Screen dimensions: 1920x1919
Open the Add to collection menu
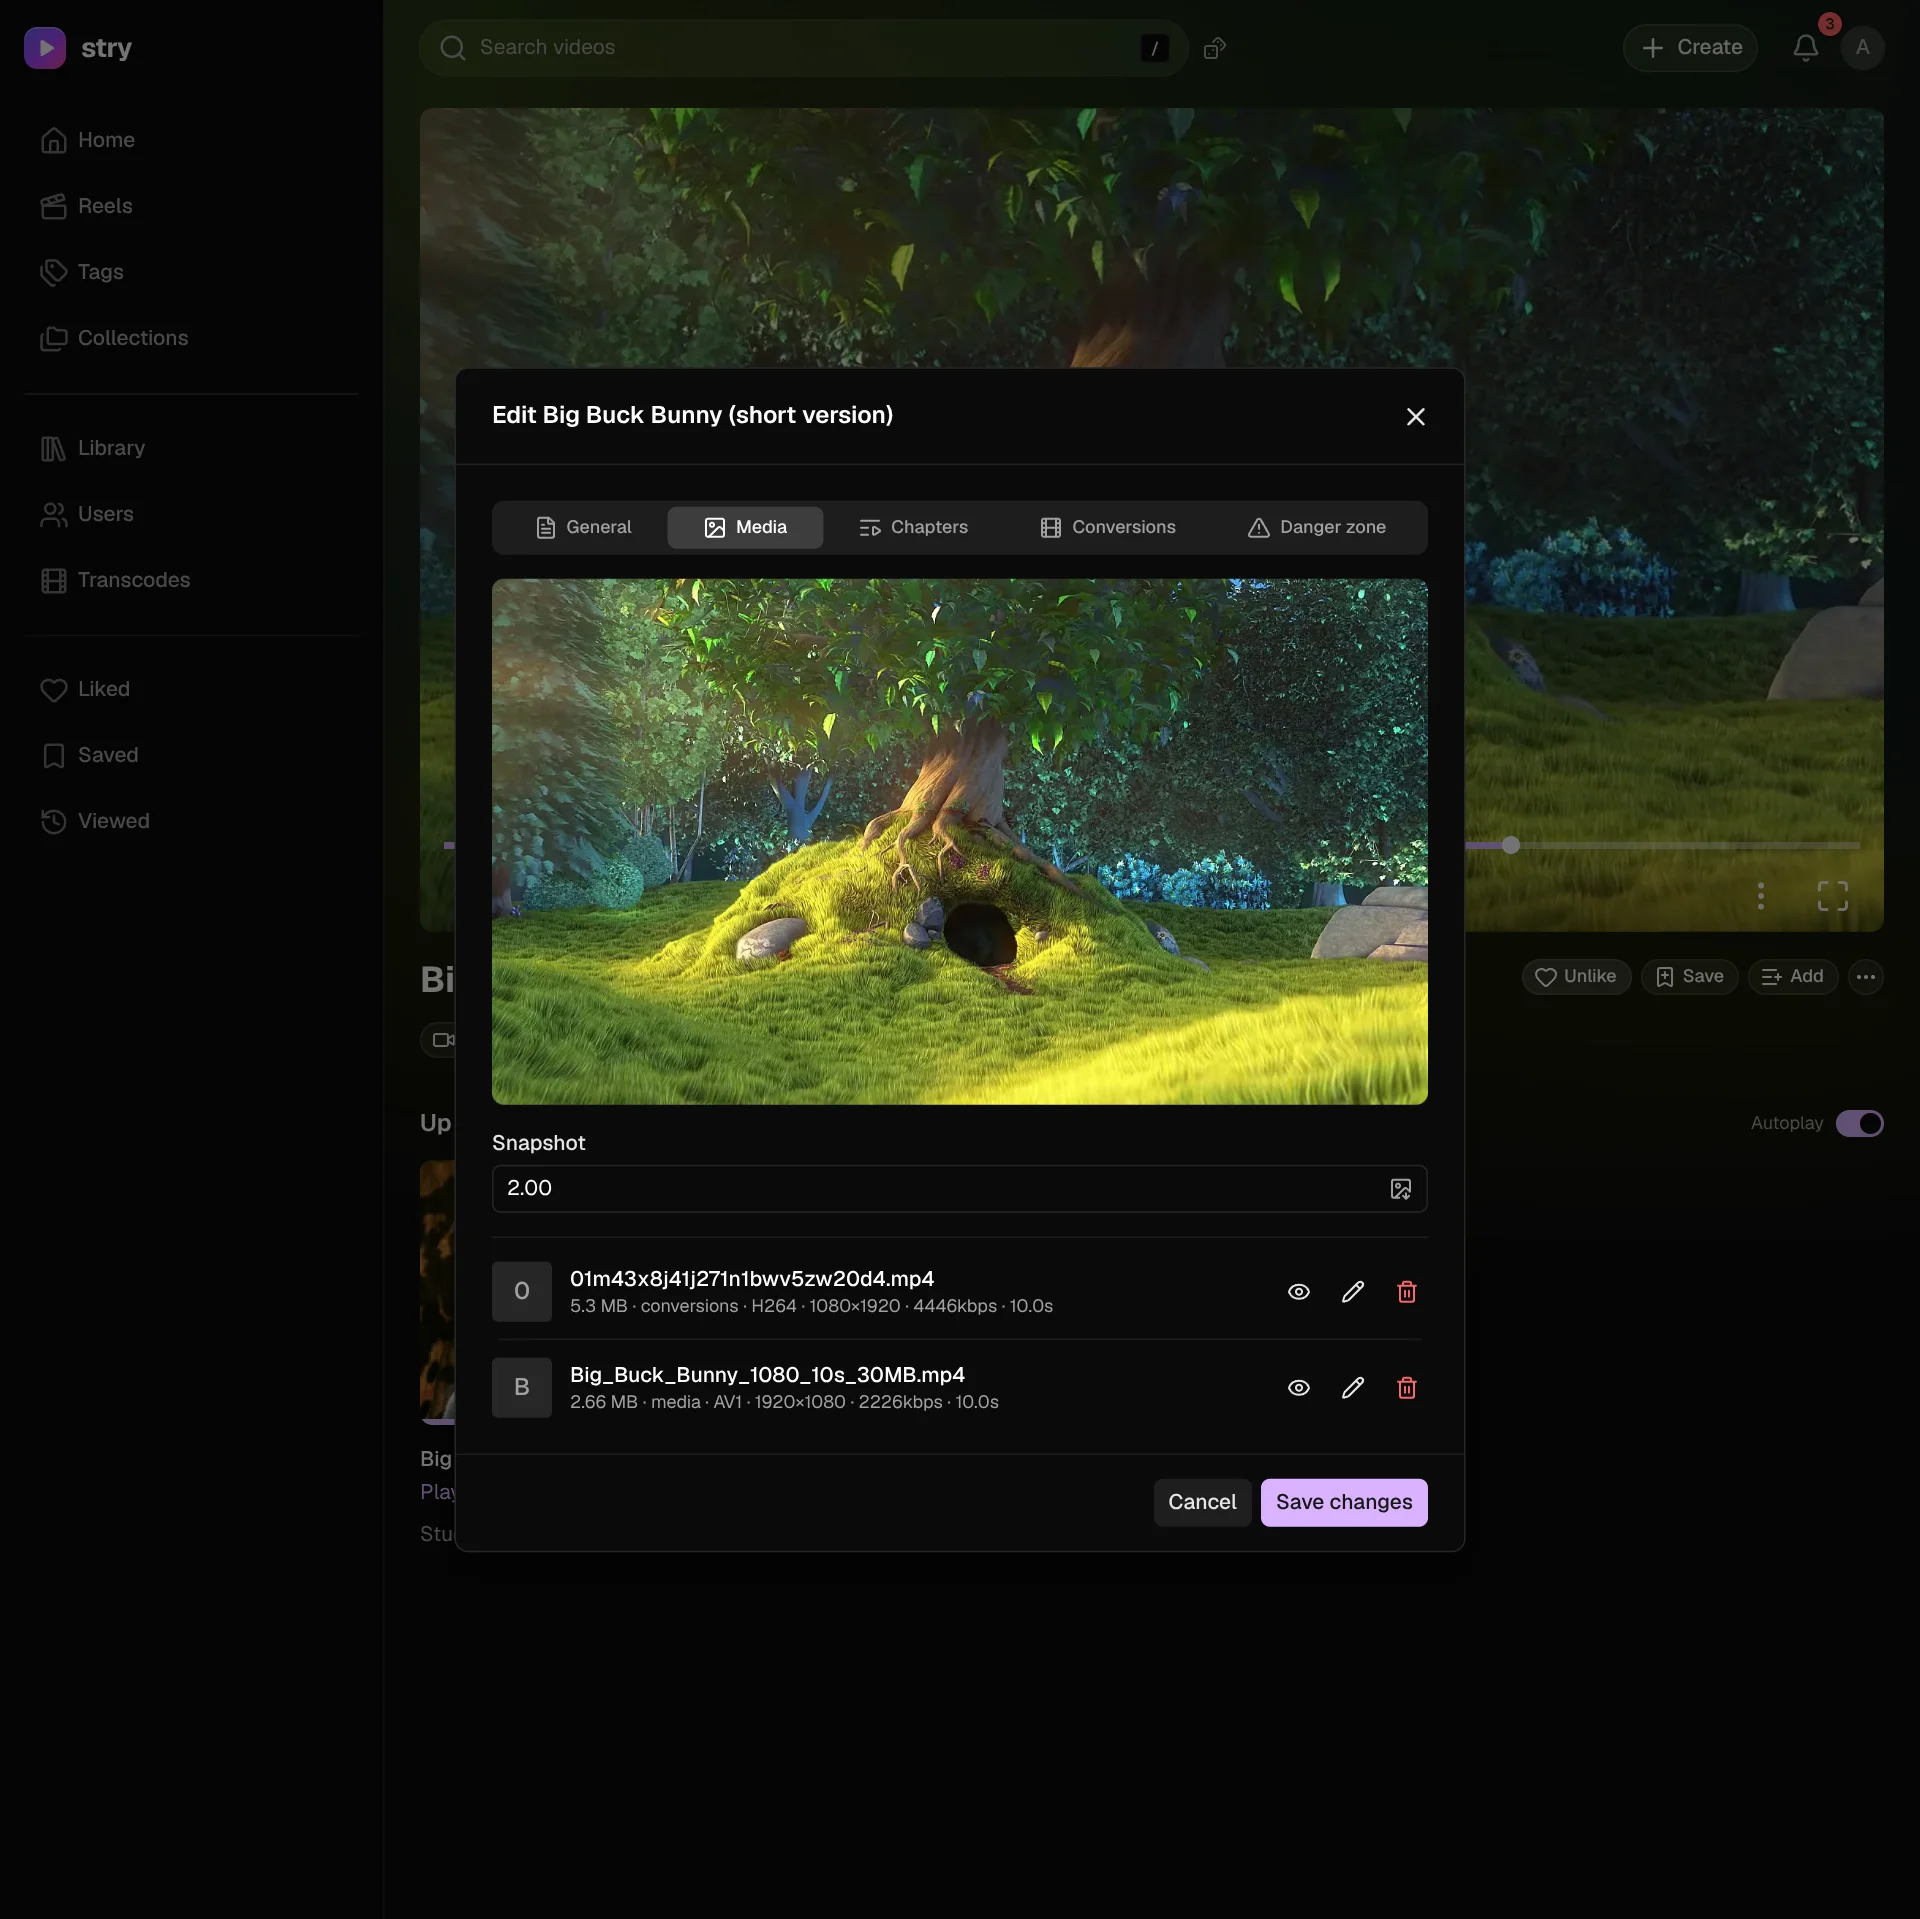point(1792,977)
